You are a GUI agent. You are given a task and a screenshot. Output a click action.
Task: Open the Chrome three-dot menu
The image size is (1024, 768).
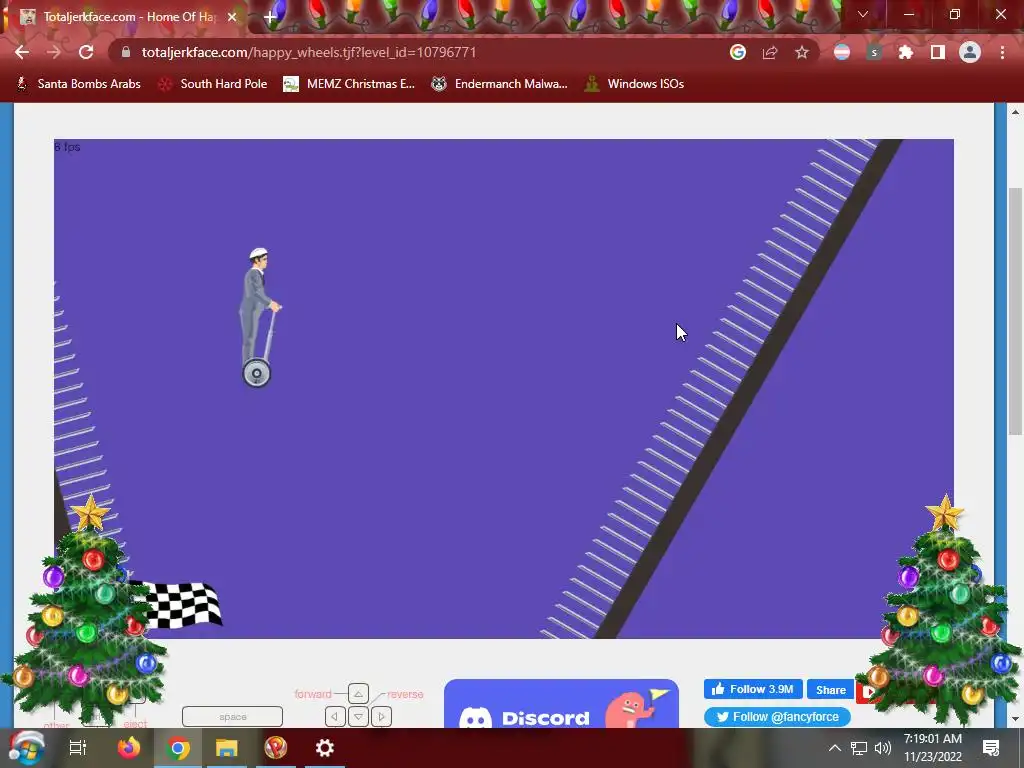(x=1002, y=52)
